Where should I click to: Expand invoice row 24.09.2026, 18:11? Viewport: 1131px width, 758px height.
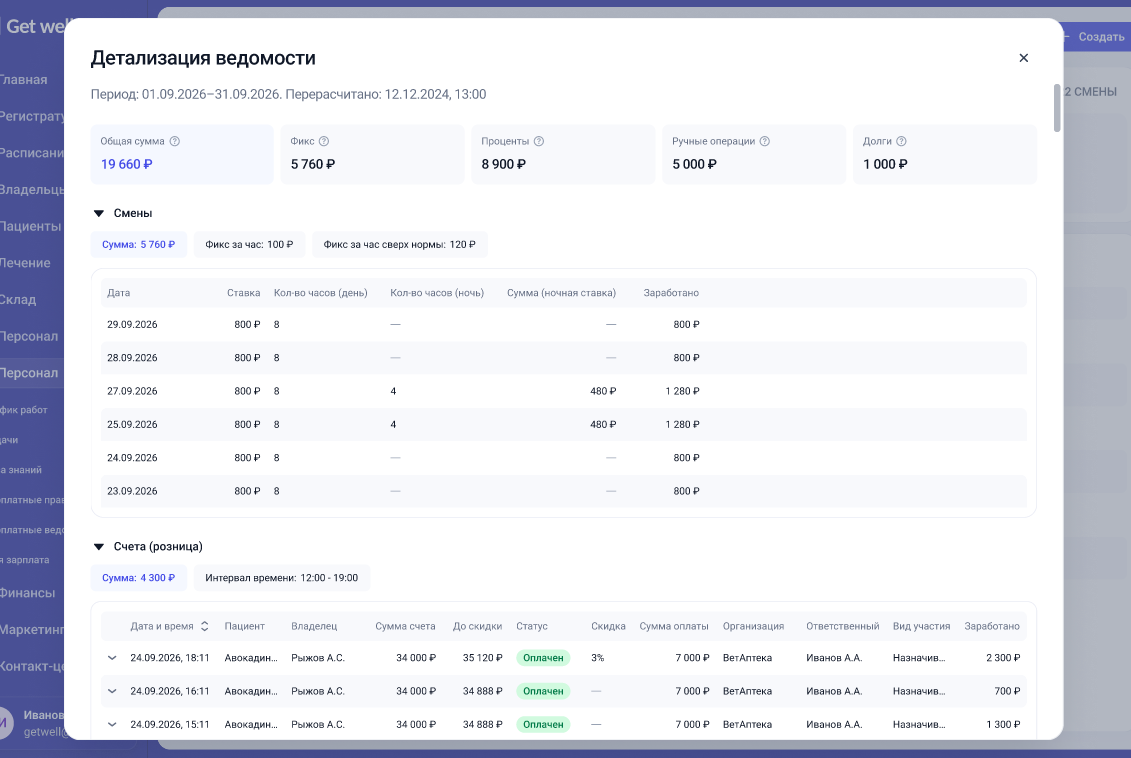click(112, 658)
